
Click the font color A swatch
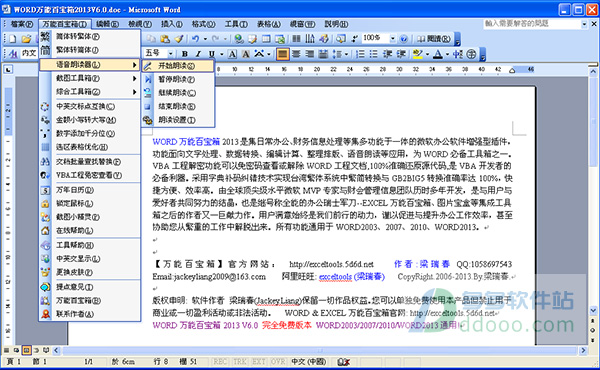pos(438,54)
